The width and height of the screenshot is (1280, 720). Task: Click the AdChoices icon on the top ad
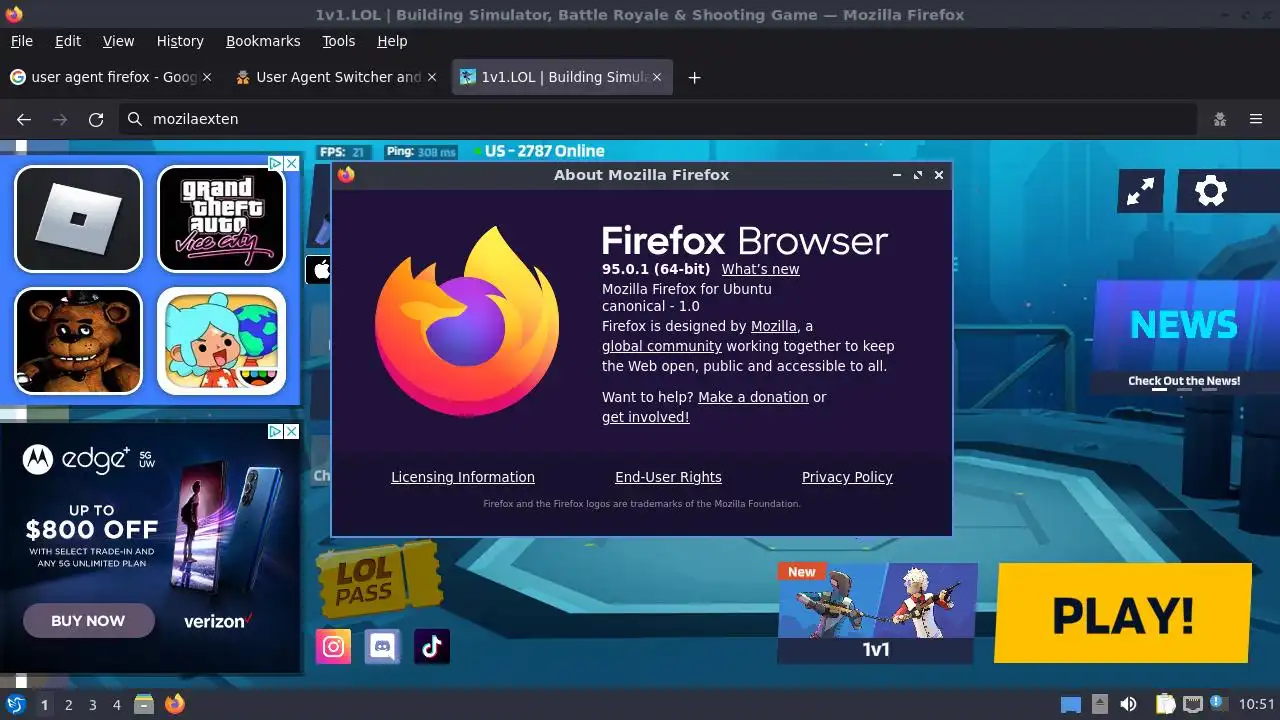[x=275, y=163]
